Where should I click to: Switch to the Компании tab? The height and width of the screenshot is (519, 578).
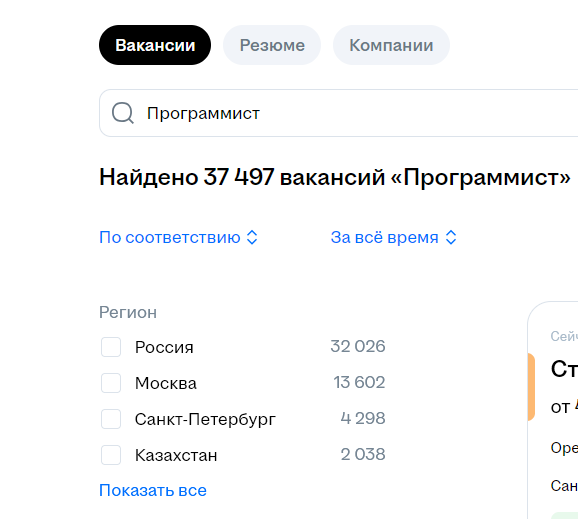[x=391, y=45]
